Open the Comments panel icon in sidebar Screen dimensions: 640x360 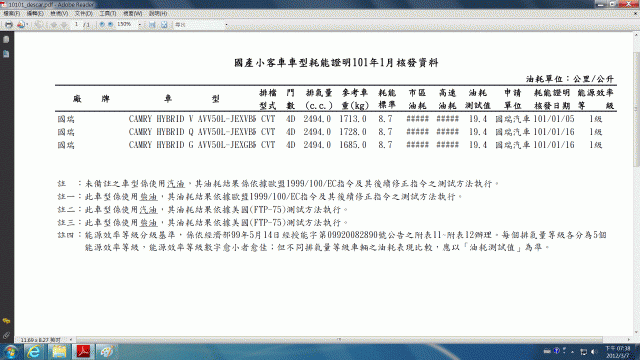point(6,321)
